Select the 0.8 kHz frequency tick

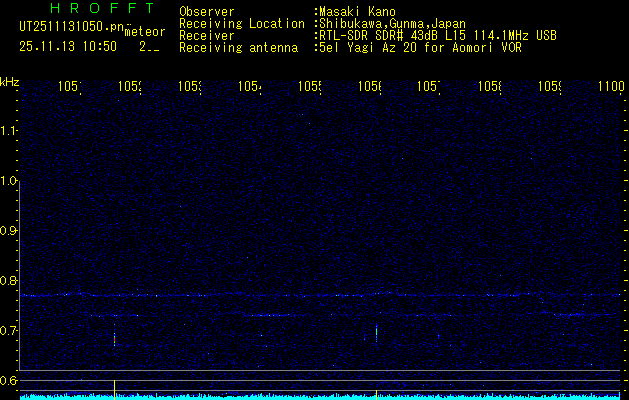point(9,281)
